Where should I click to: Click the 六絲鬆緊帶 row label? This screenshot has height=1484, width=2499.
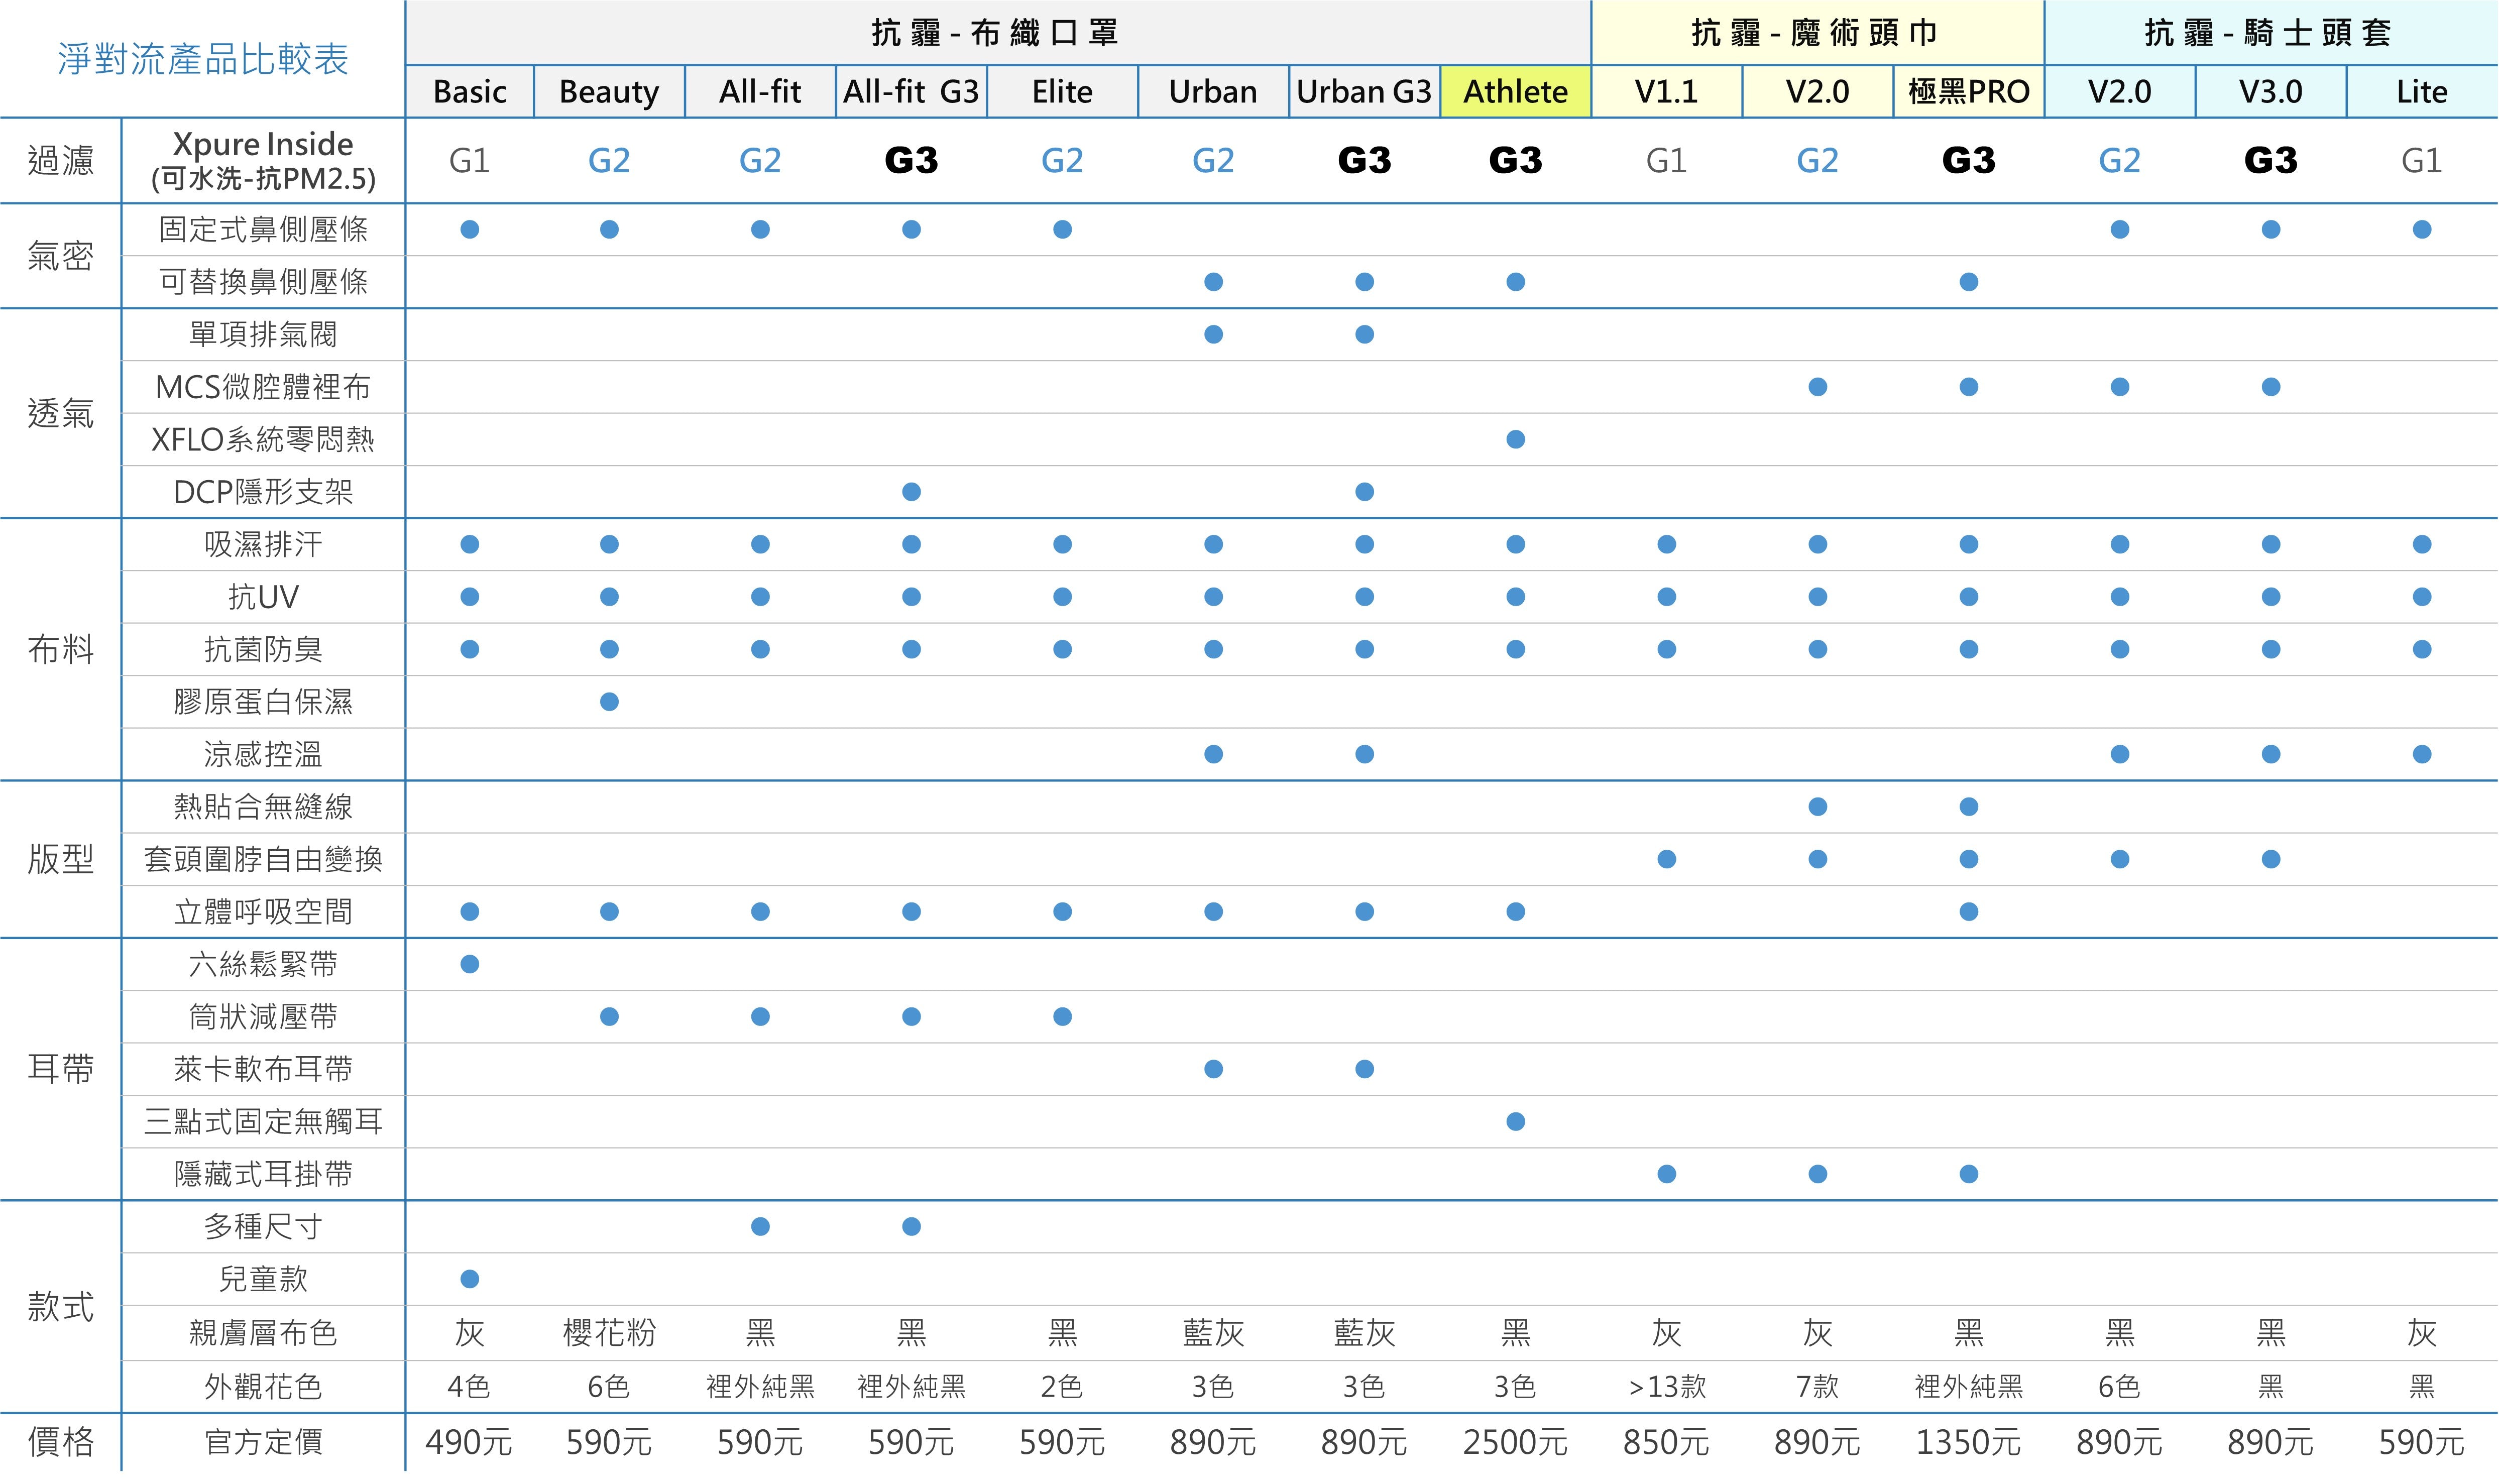(263, 964)
